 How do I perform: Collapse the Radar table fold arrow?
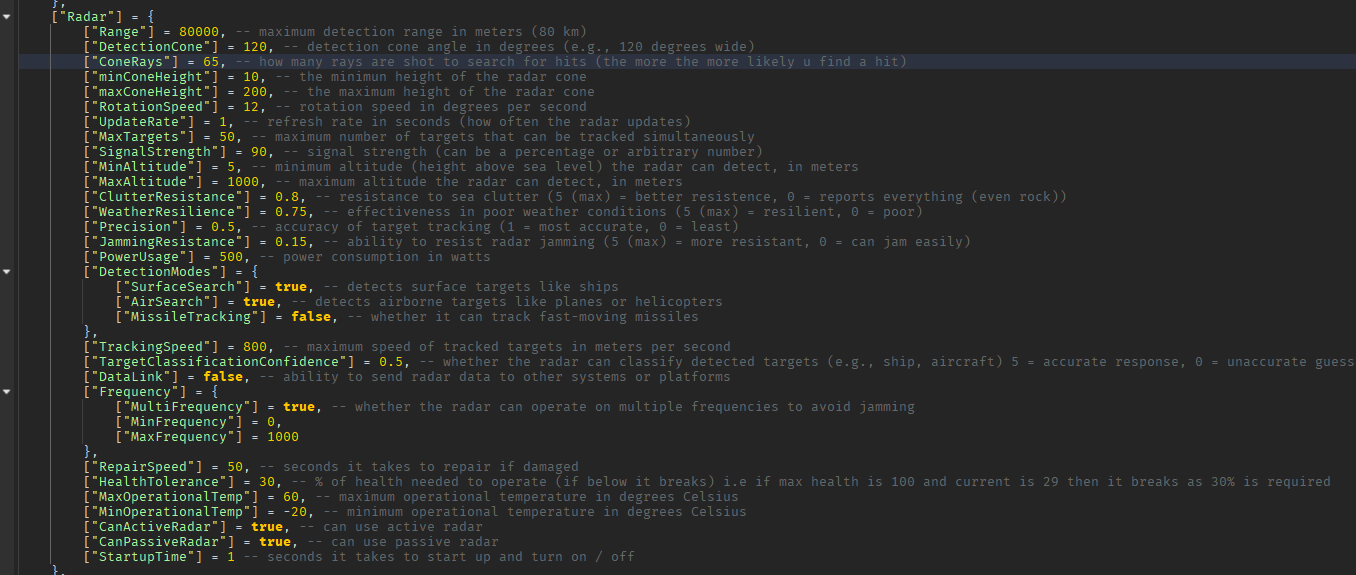pyautogui.click(x=7, y=16)
